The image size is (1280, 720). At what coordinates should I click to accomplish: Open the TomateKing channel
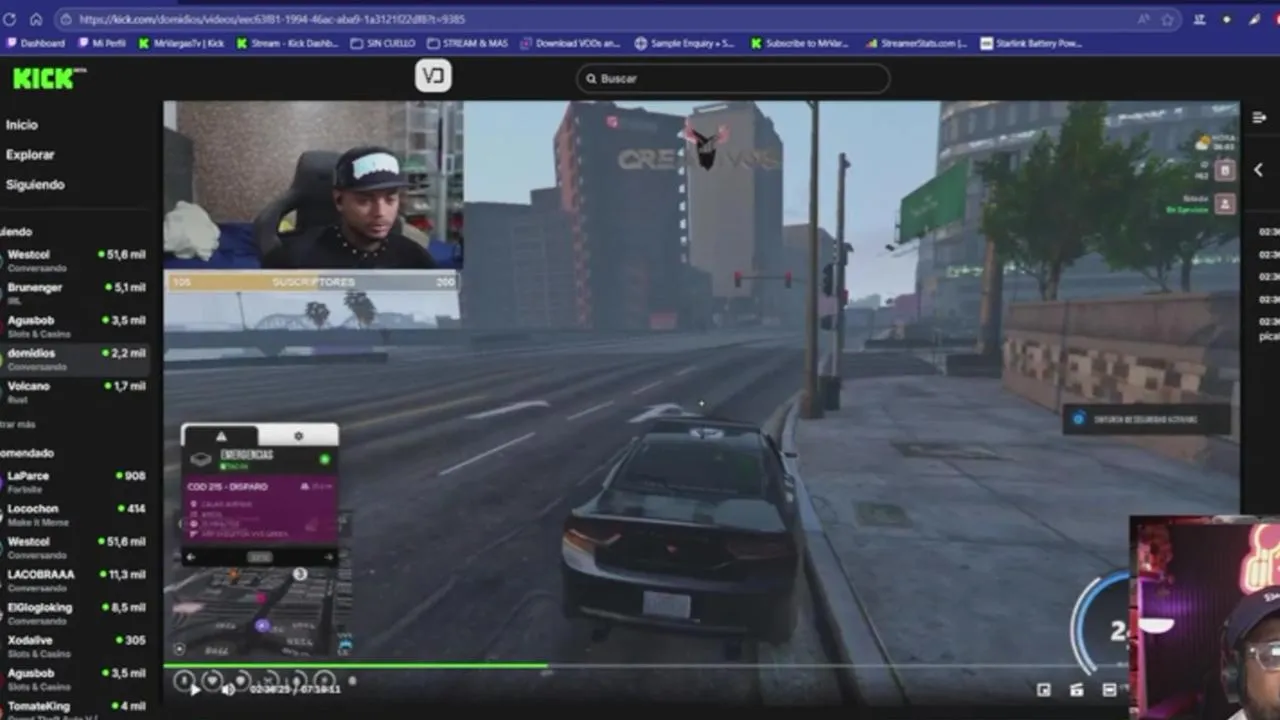76,711
